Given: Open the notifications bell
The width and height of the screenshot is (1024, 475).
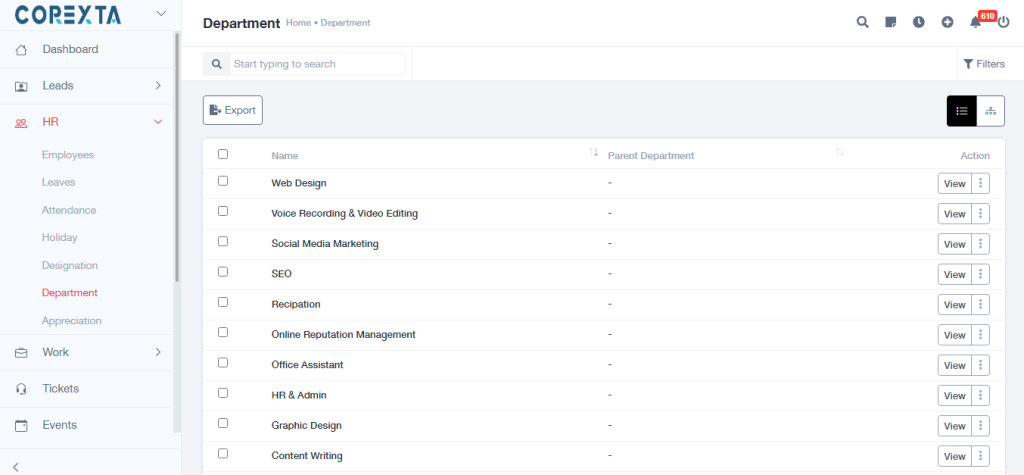Looking at the screenshot, I should [976, 22].
